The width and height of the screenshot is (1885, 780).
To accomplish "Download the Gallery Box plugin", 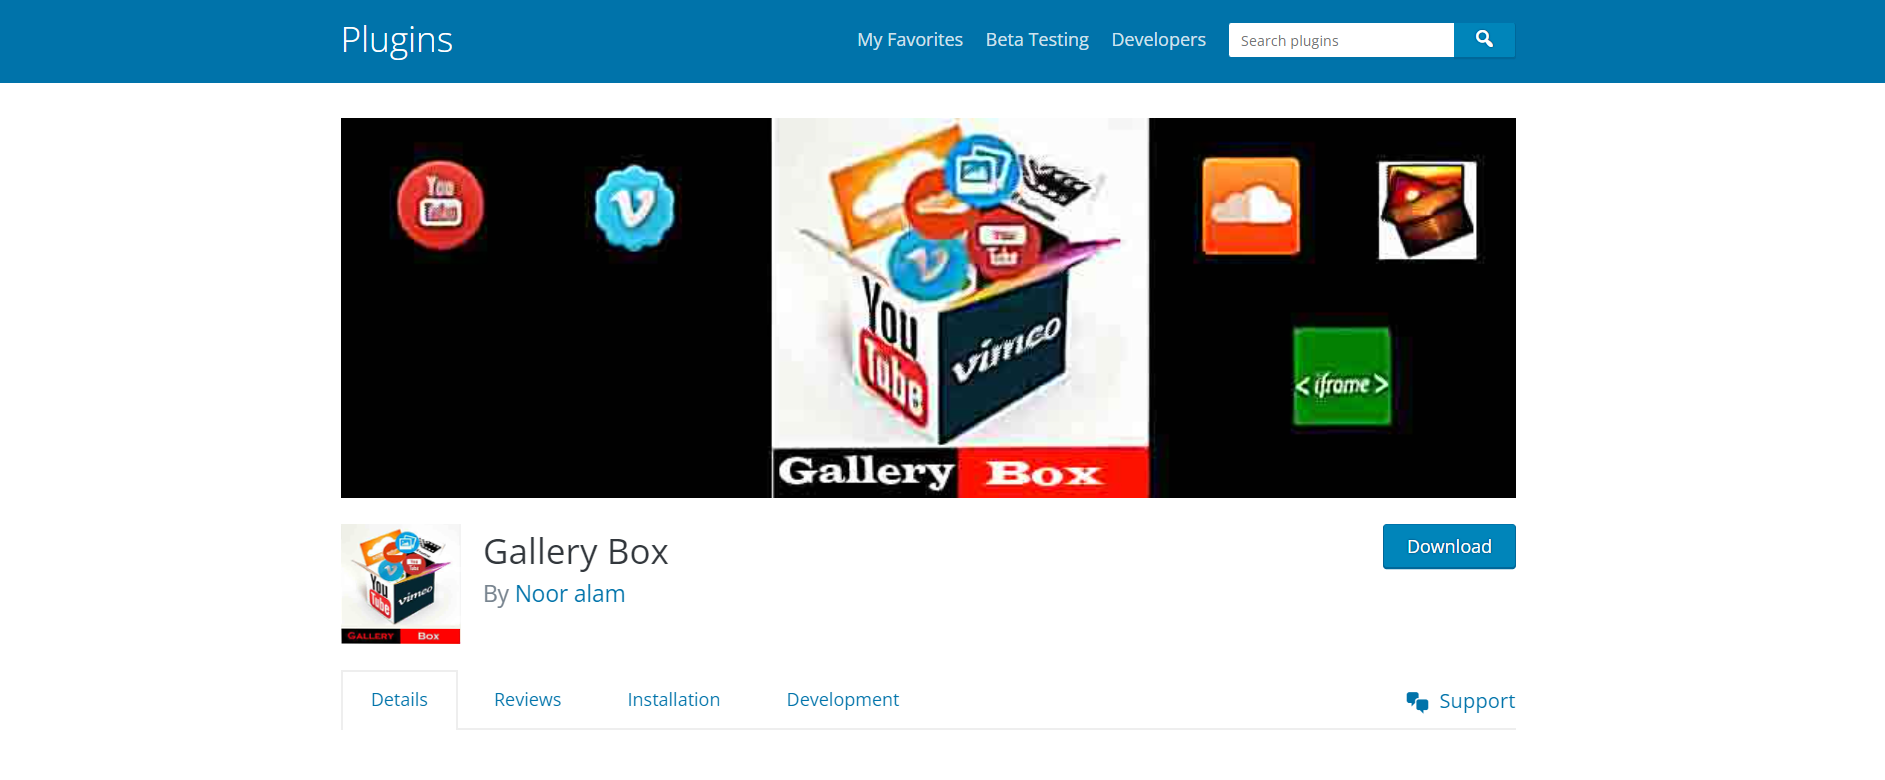I will click(x=1449, y=546).
